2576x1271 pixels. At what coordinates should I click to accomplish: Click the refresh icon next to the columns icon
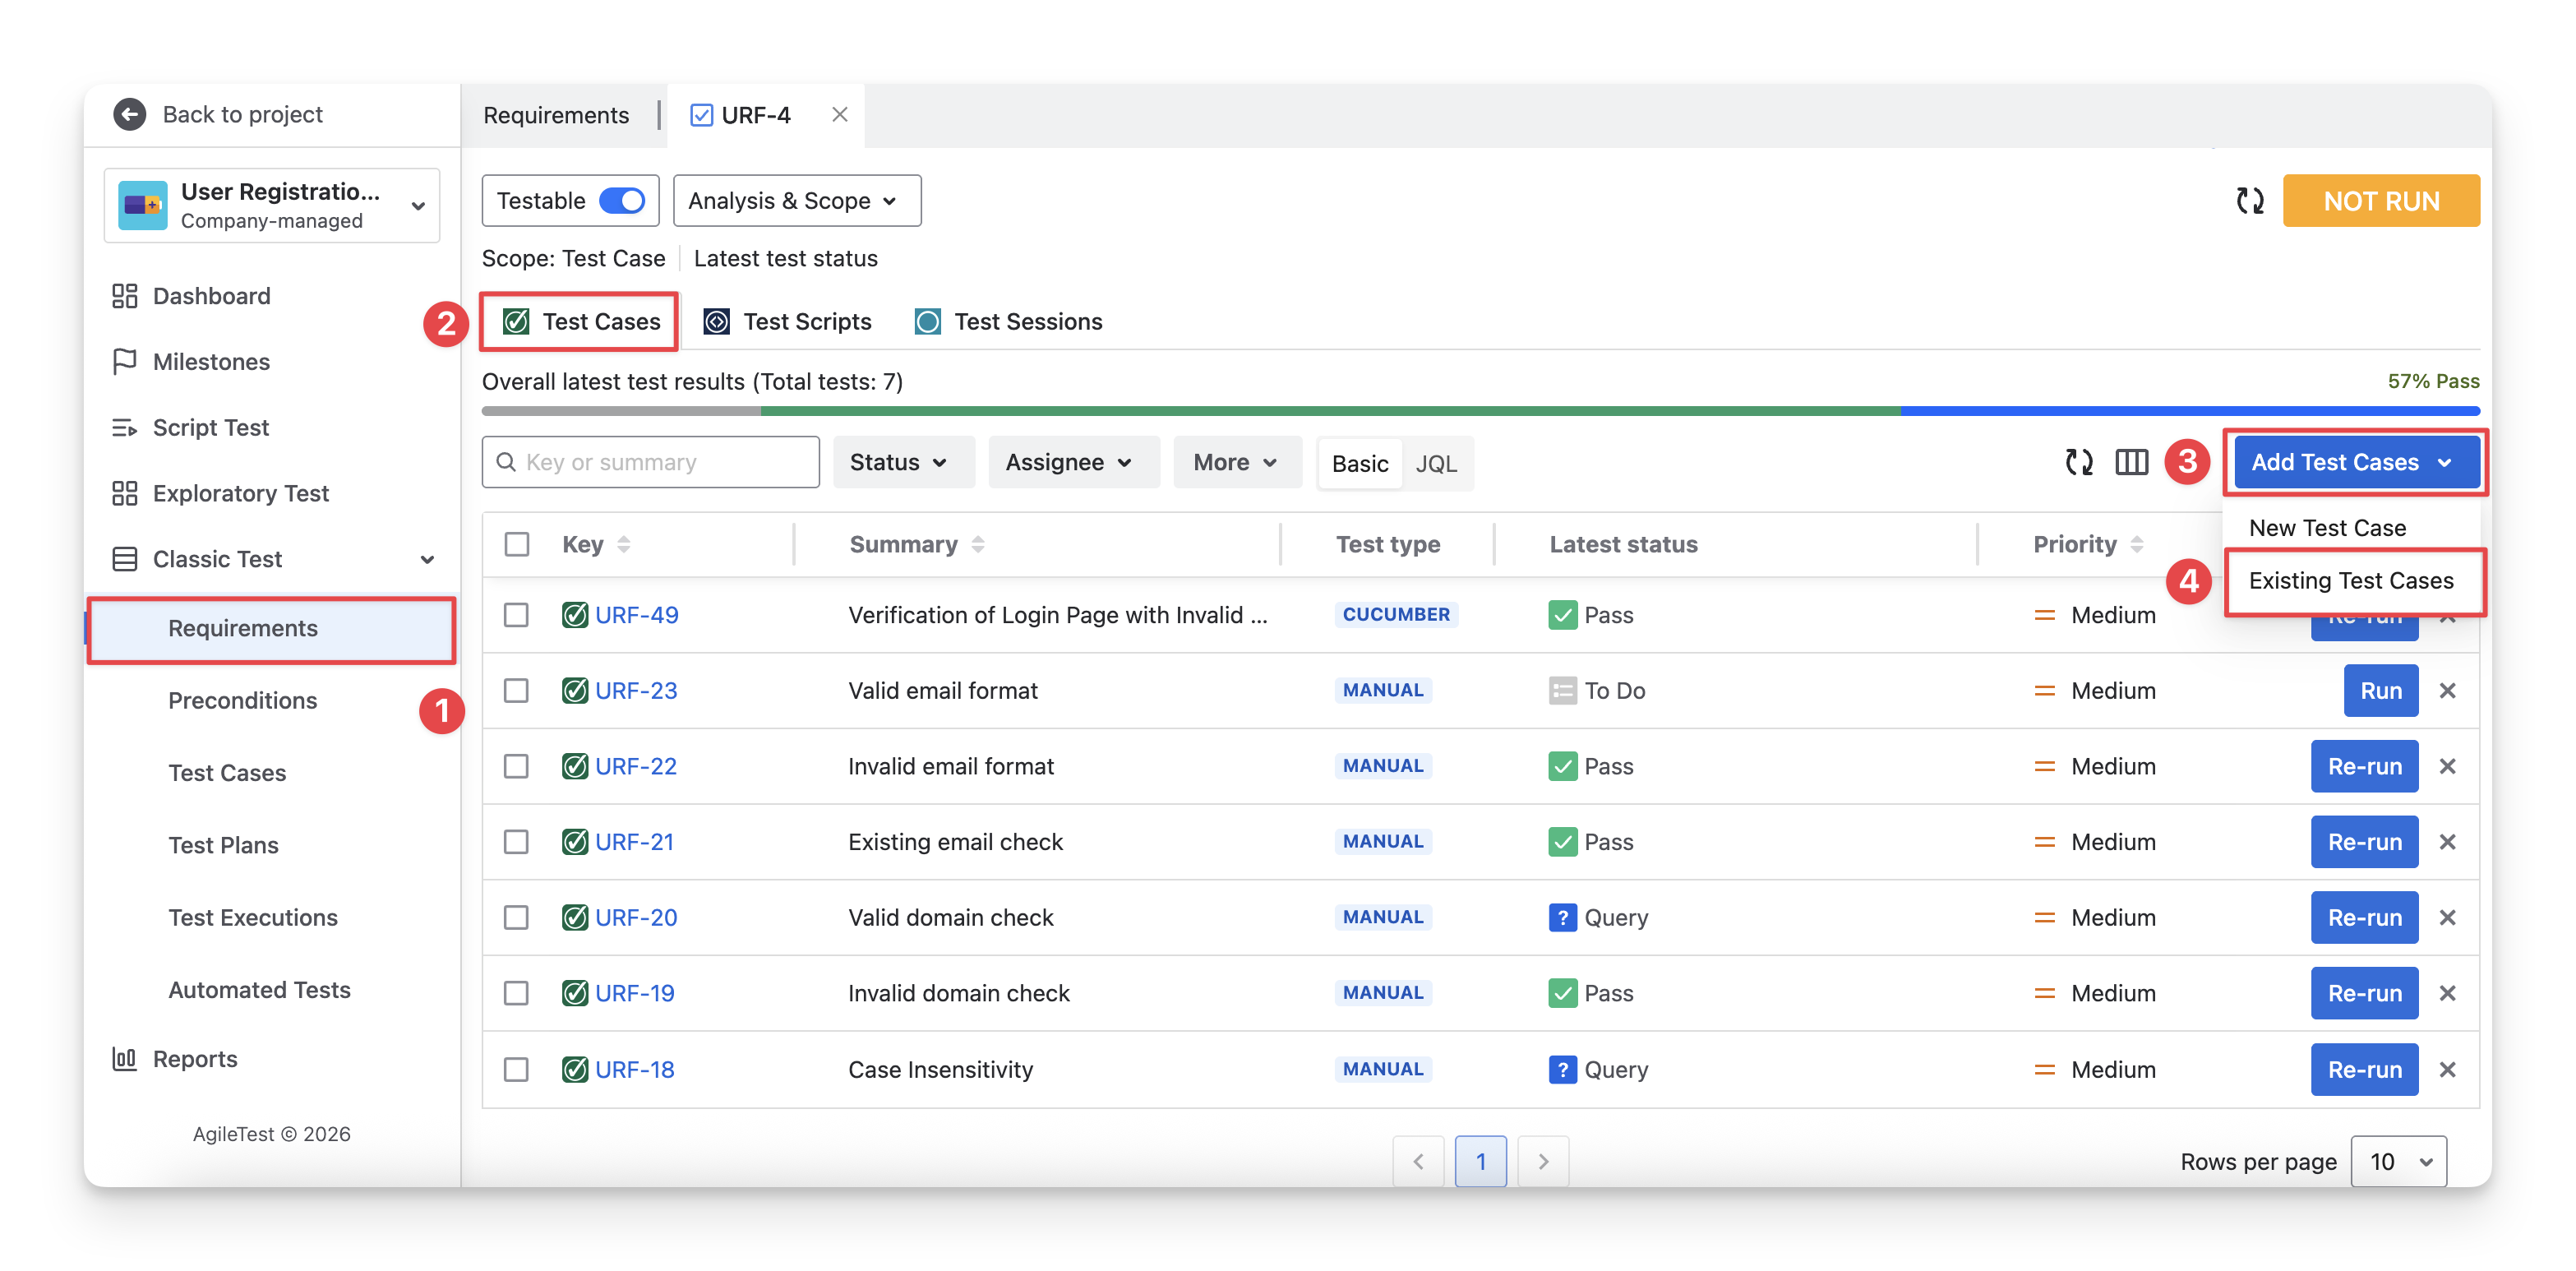click(2079, 462)
